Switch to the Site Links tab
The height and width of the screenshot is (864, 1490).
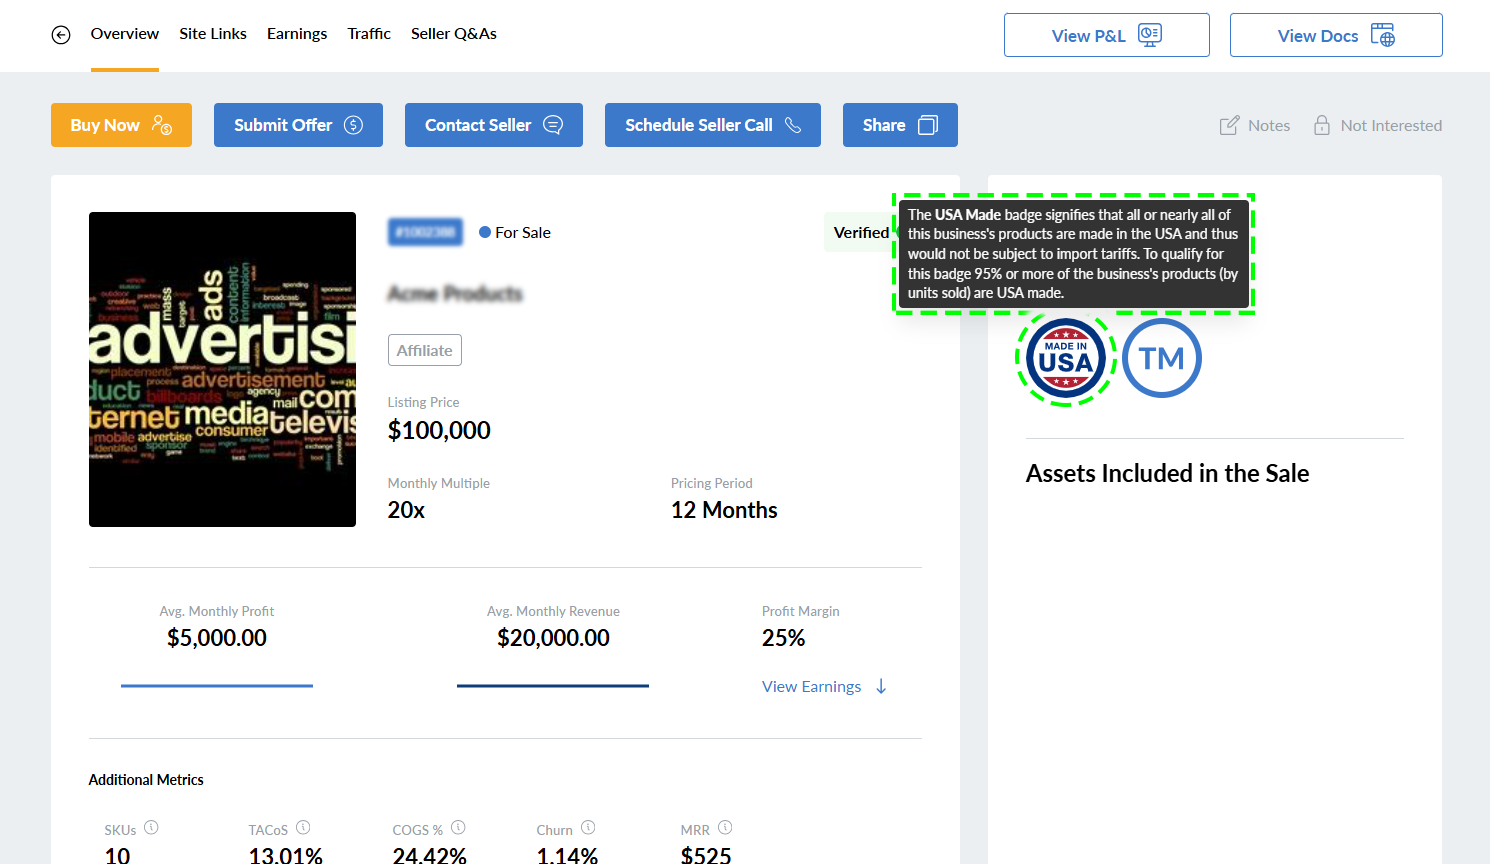click(213, 34)
